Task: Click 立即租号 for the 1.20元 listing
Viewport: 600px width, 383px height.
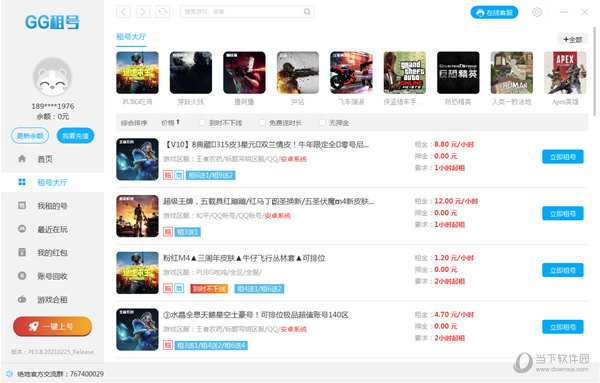Action: point(562,270)
